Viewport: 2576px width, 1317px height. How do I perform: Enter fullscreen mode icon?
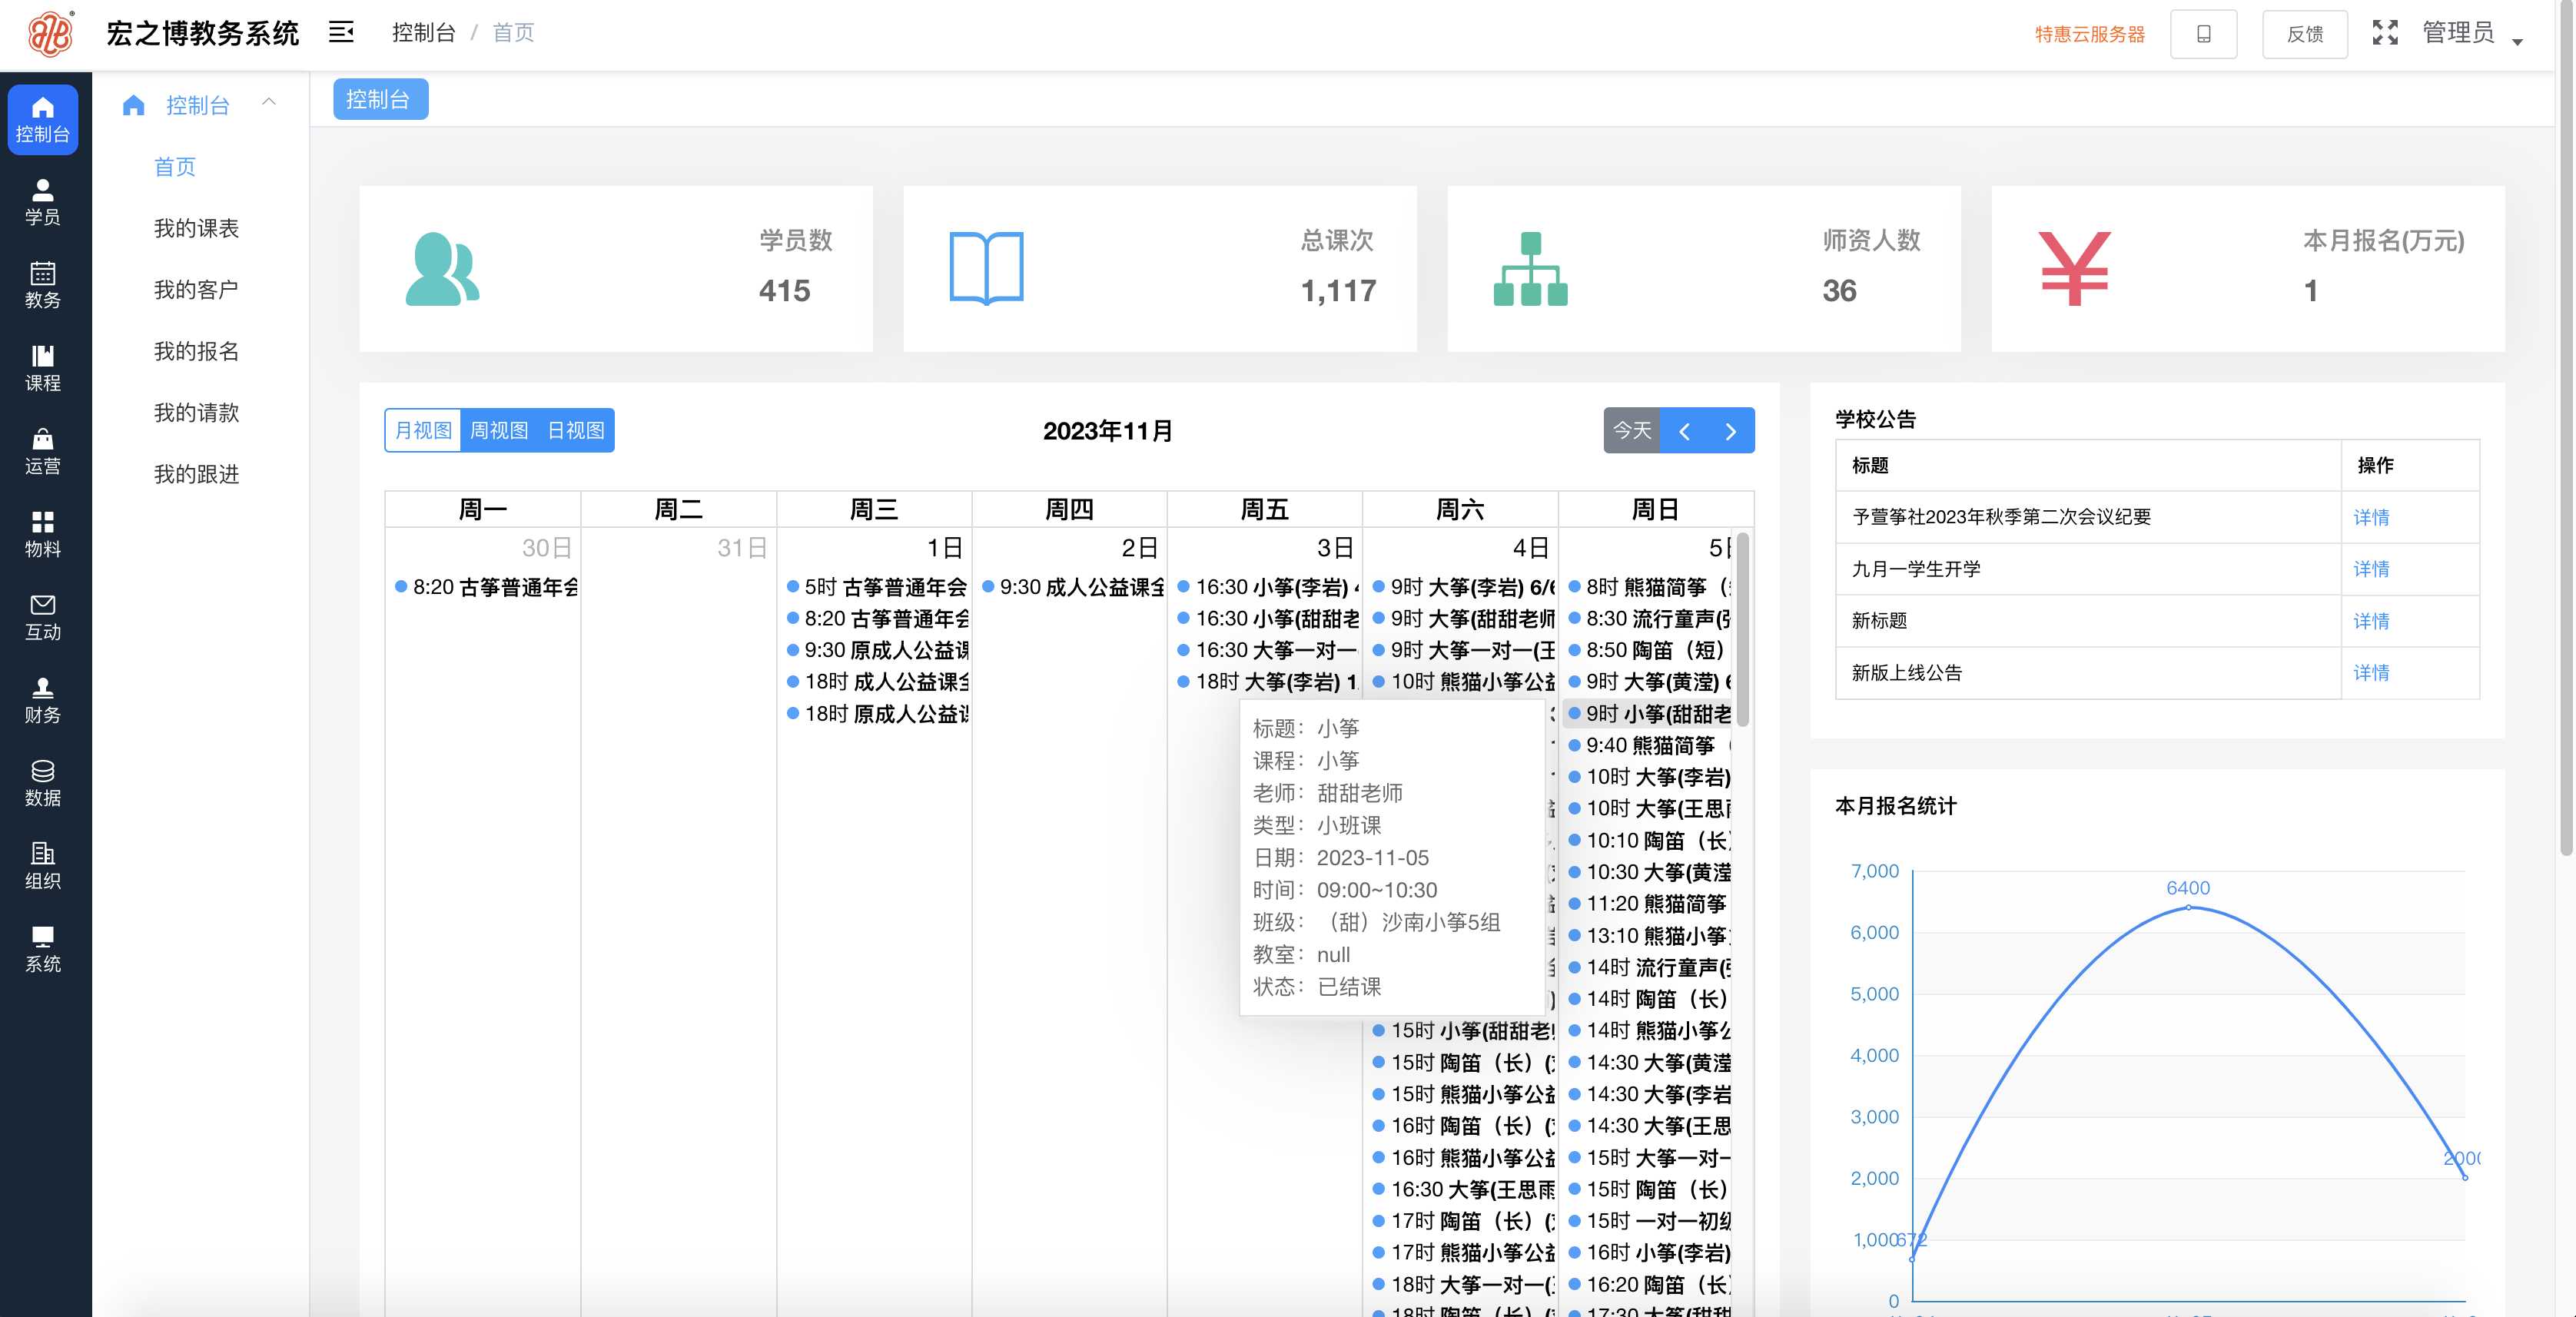2385,33
